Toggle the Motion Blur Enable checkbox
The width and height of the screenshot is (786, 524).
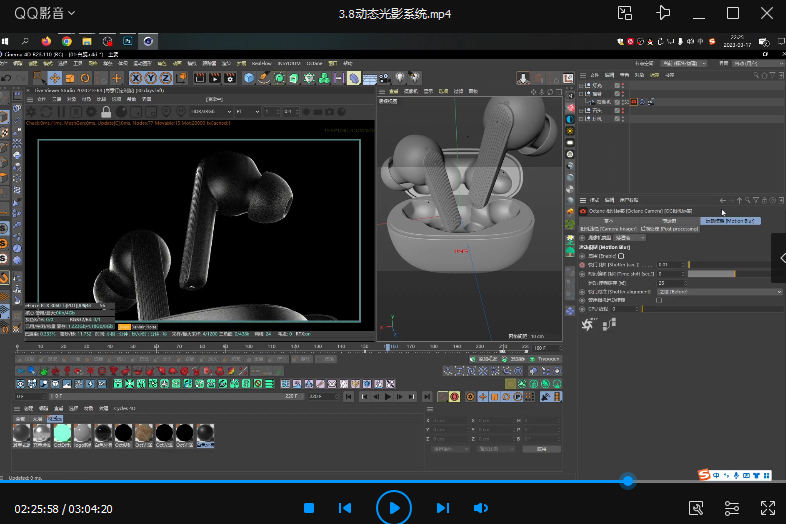621,256
